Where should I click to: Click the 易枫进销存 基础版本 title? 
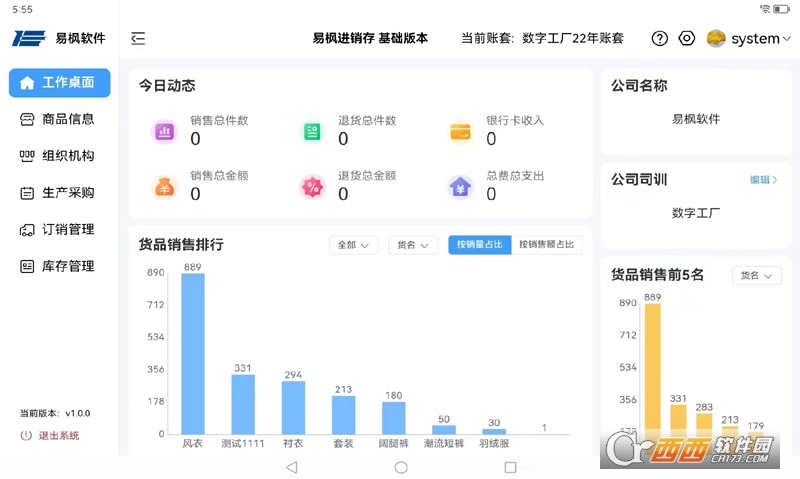370,38
